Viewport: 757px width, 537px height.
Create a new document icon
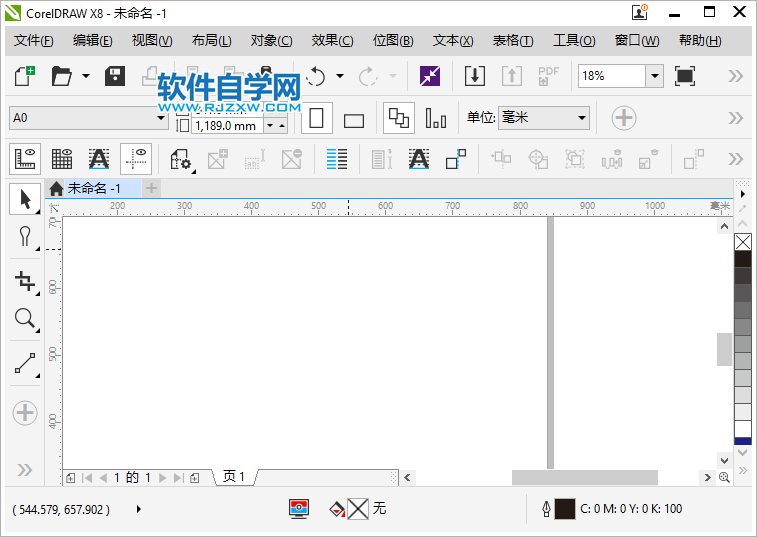(25, 76)
